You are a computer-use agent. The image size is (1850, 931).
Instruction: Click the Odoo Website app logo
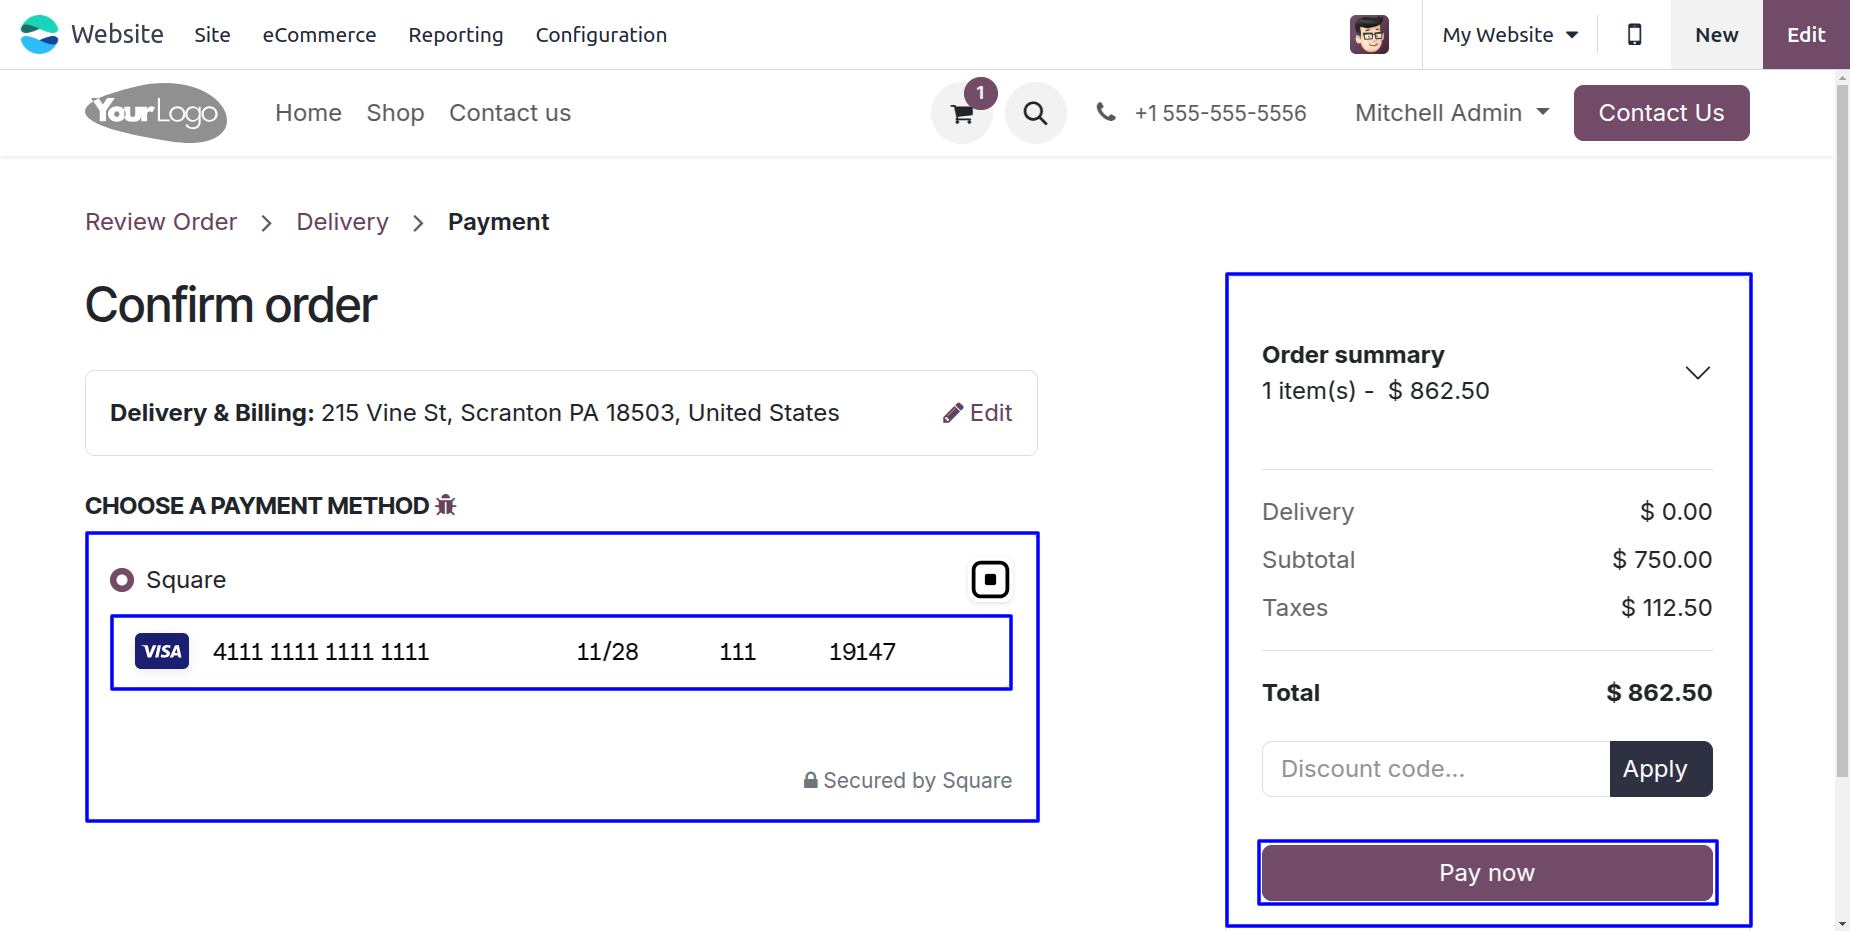click(40, 35)
